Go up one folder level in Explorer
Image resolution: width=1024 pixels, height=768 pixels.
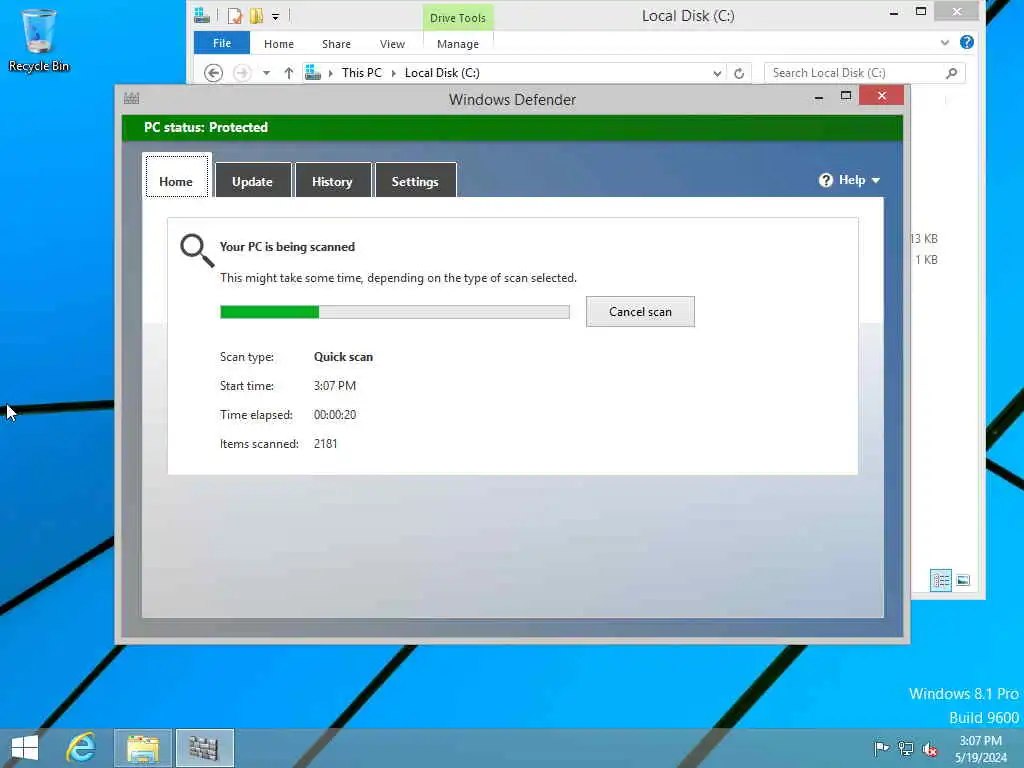pos(289,73)
